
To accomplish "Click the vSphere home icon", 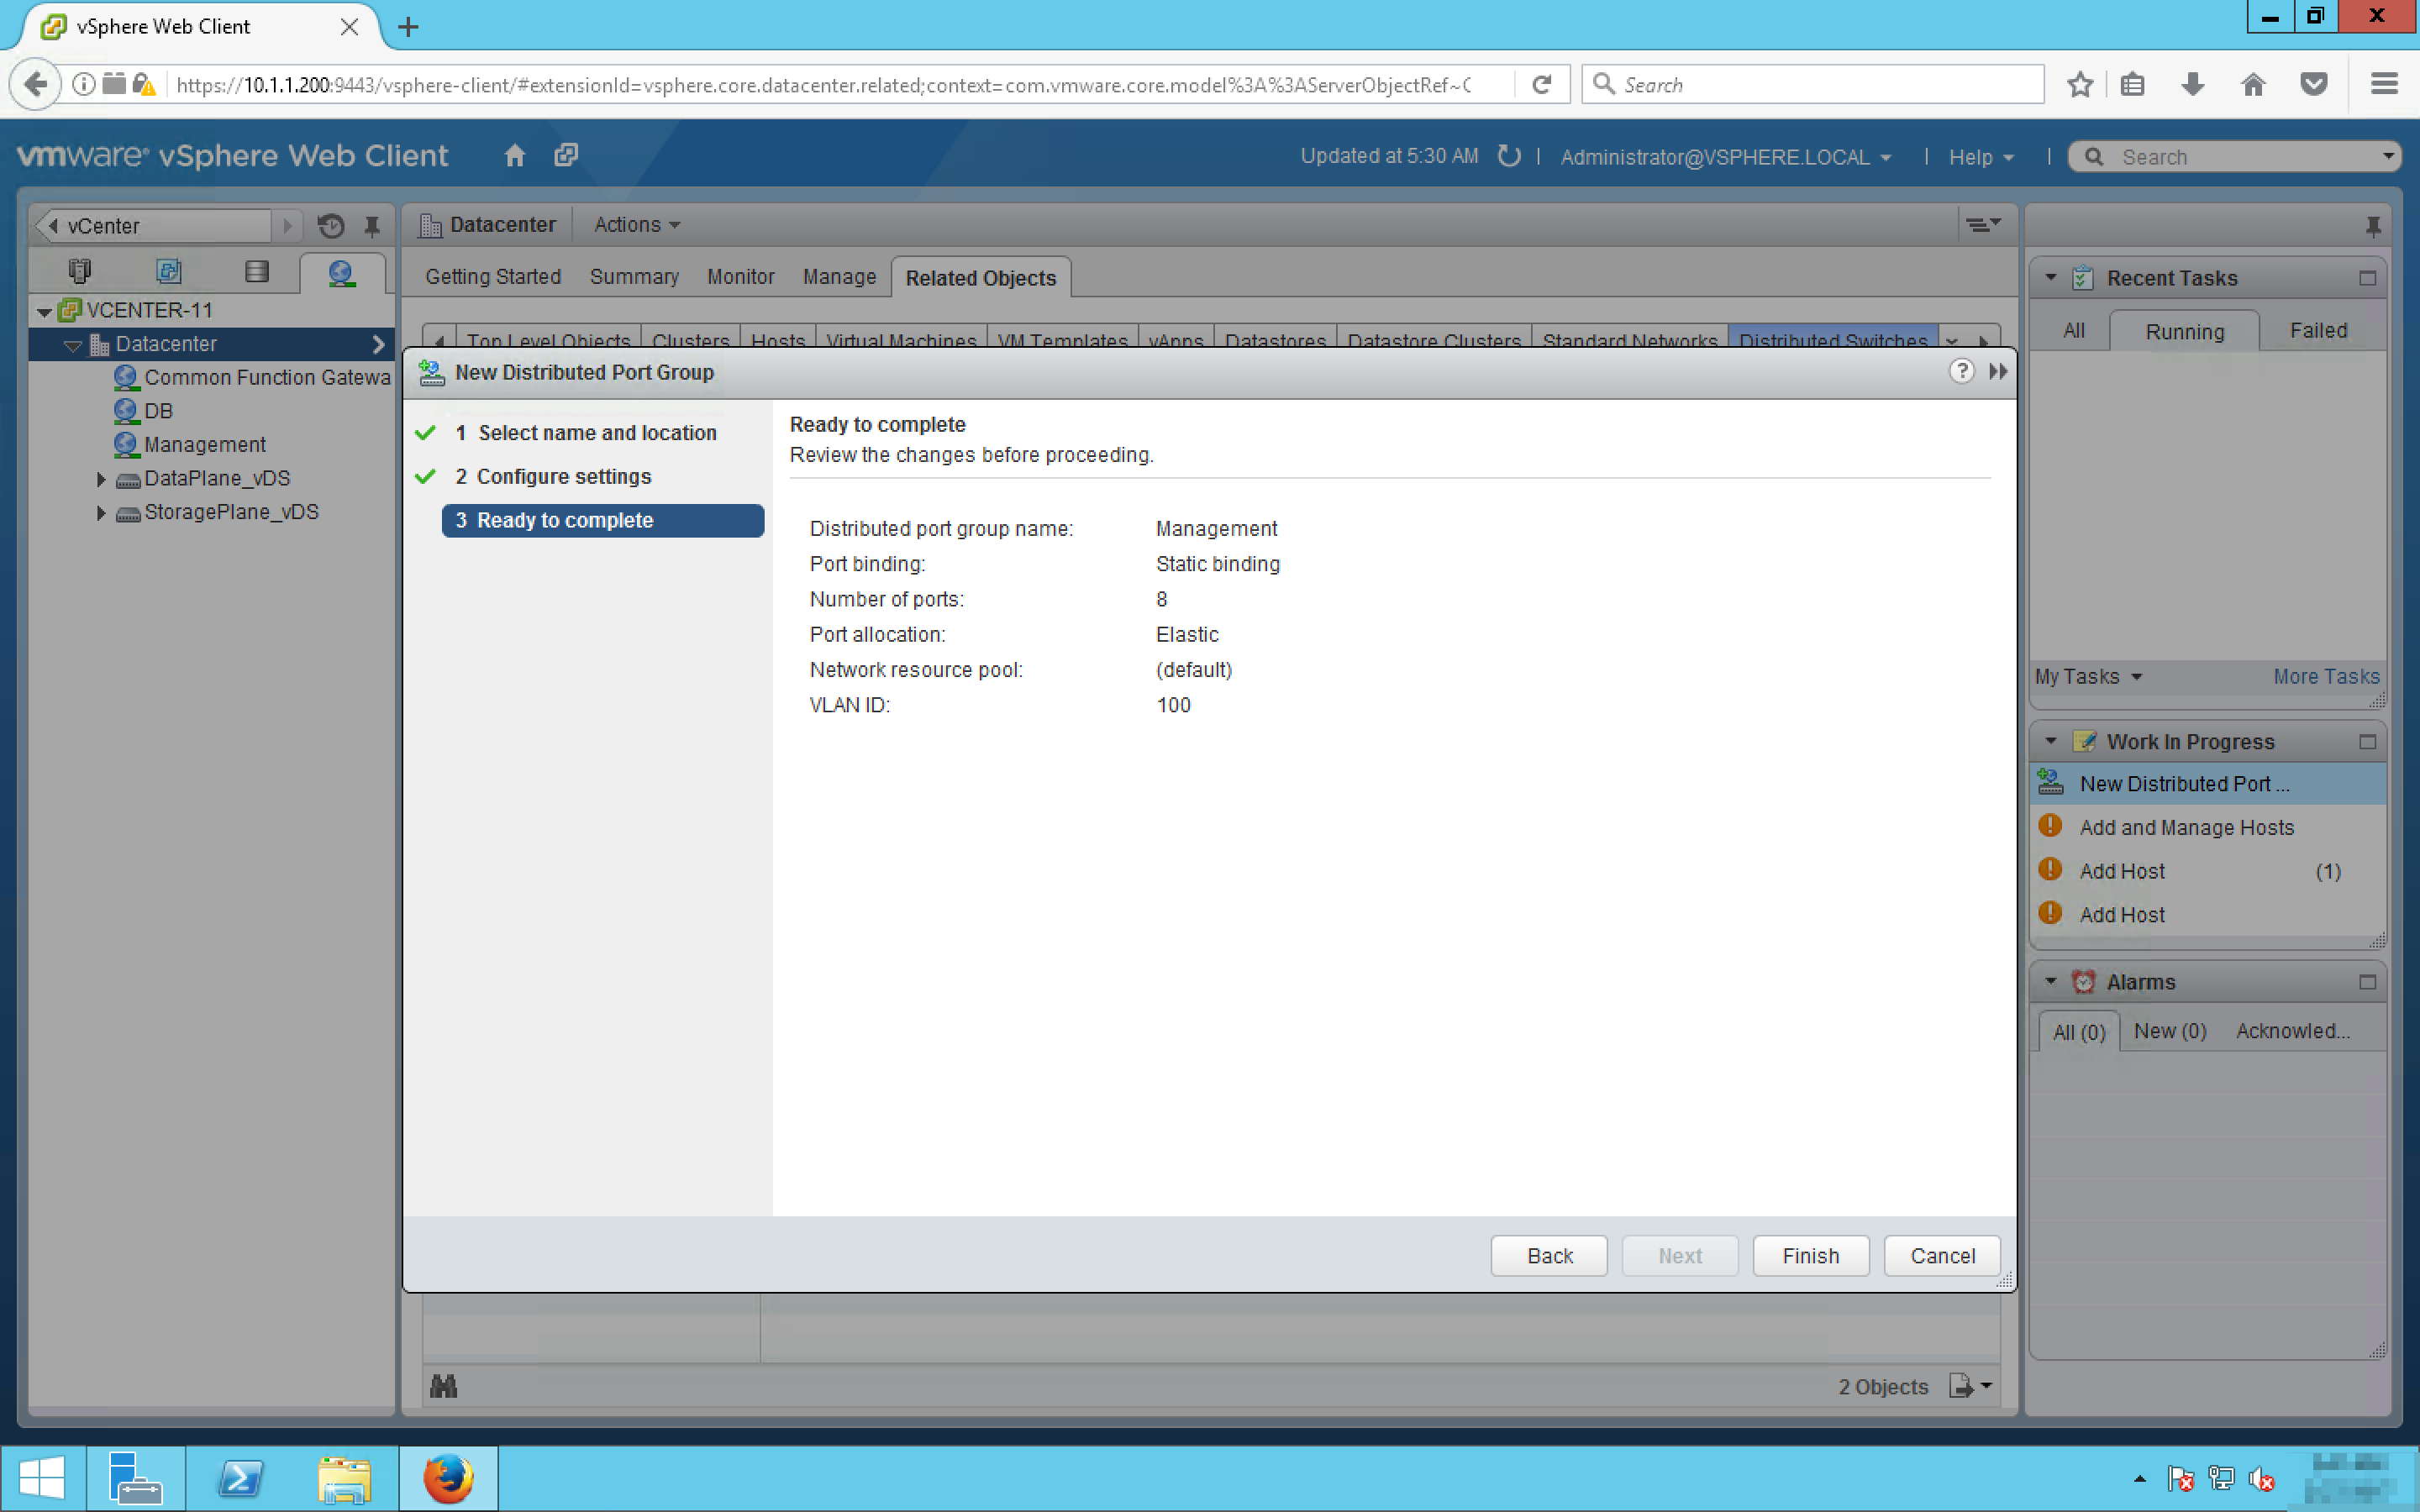I will (x=514, y=156).
